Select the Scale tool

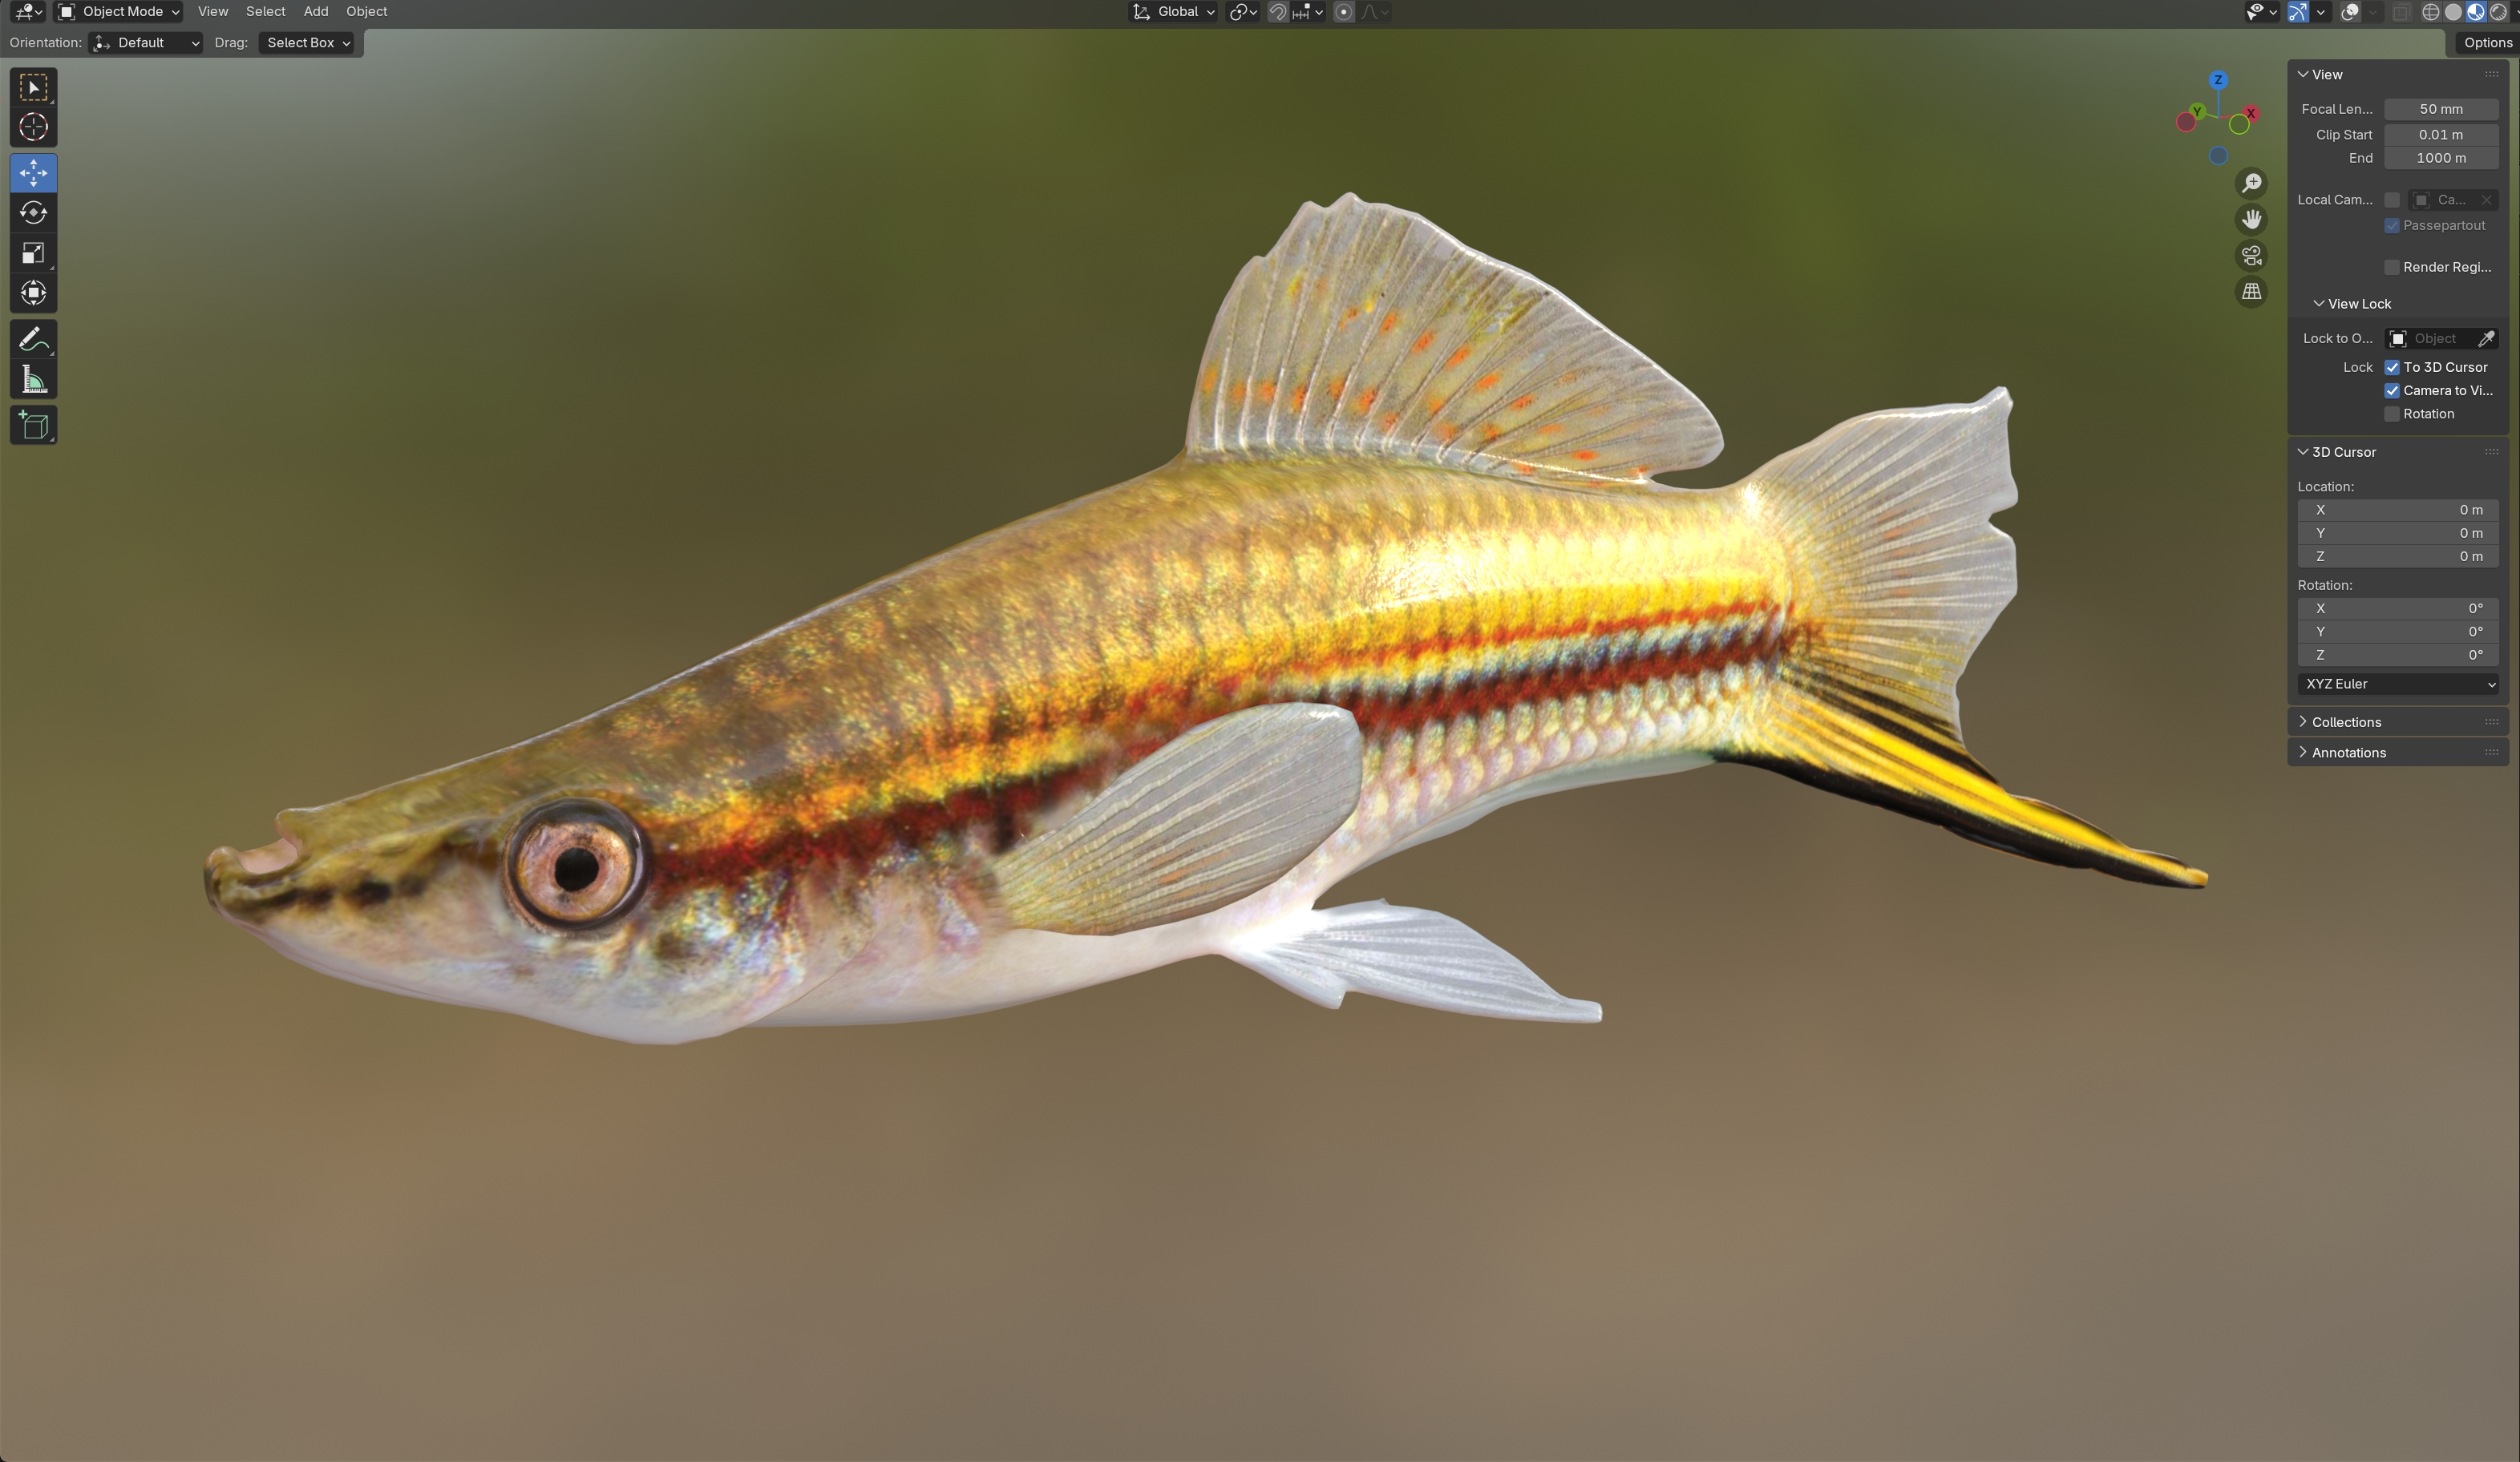(33, 253)
